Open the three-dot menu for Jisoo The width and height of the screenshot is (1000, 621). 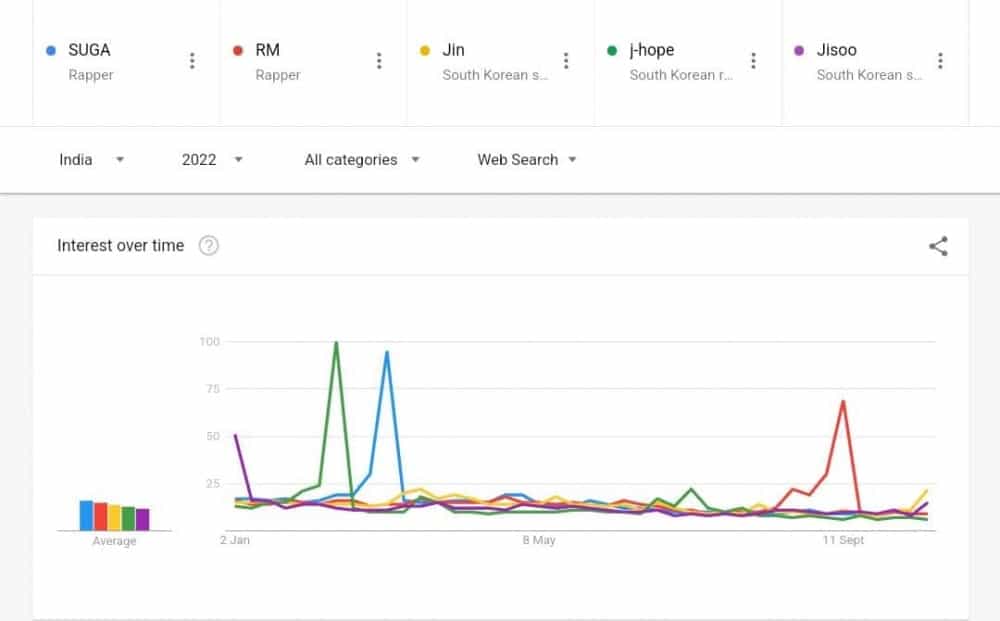tap(940, 61)
